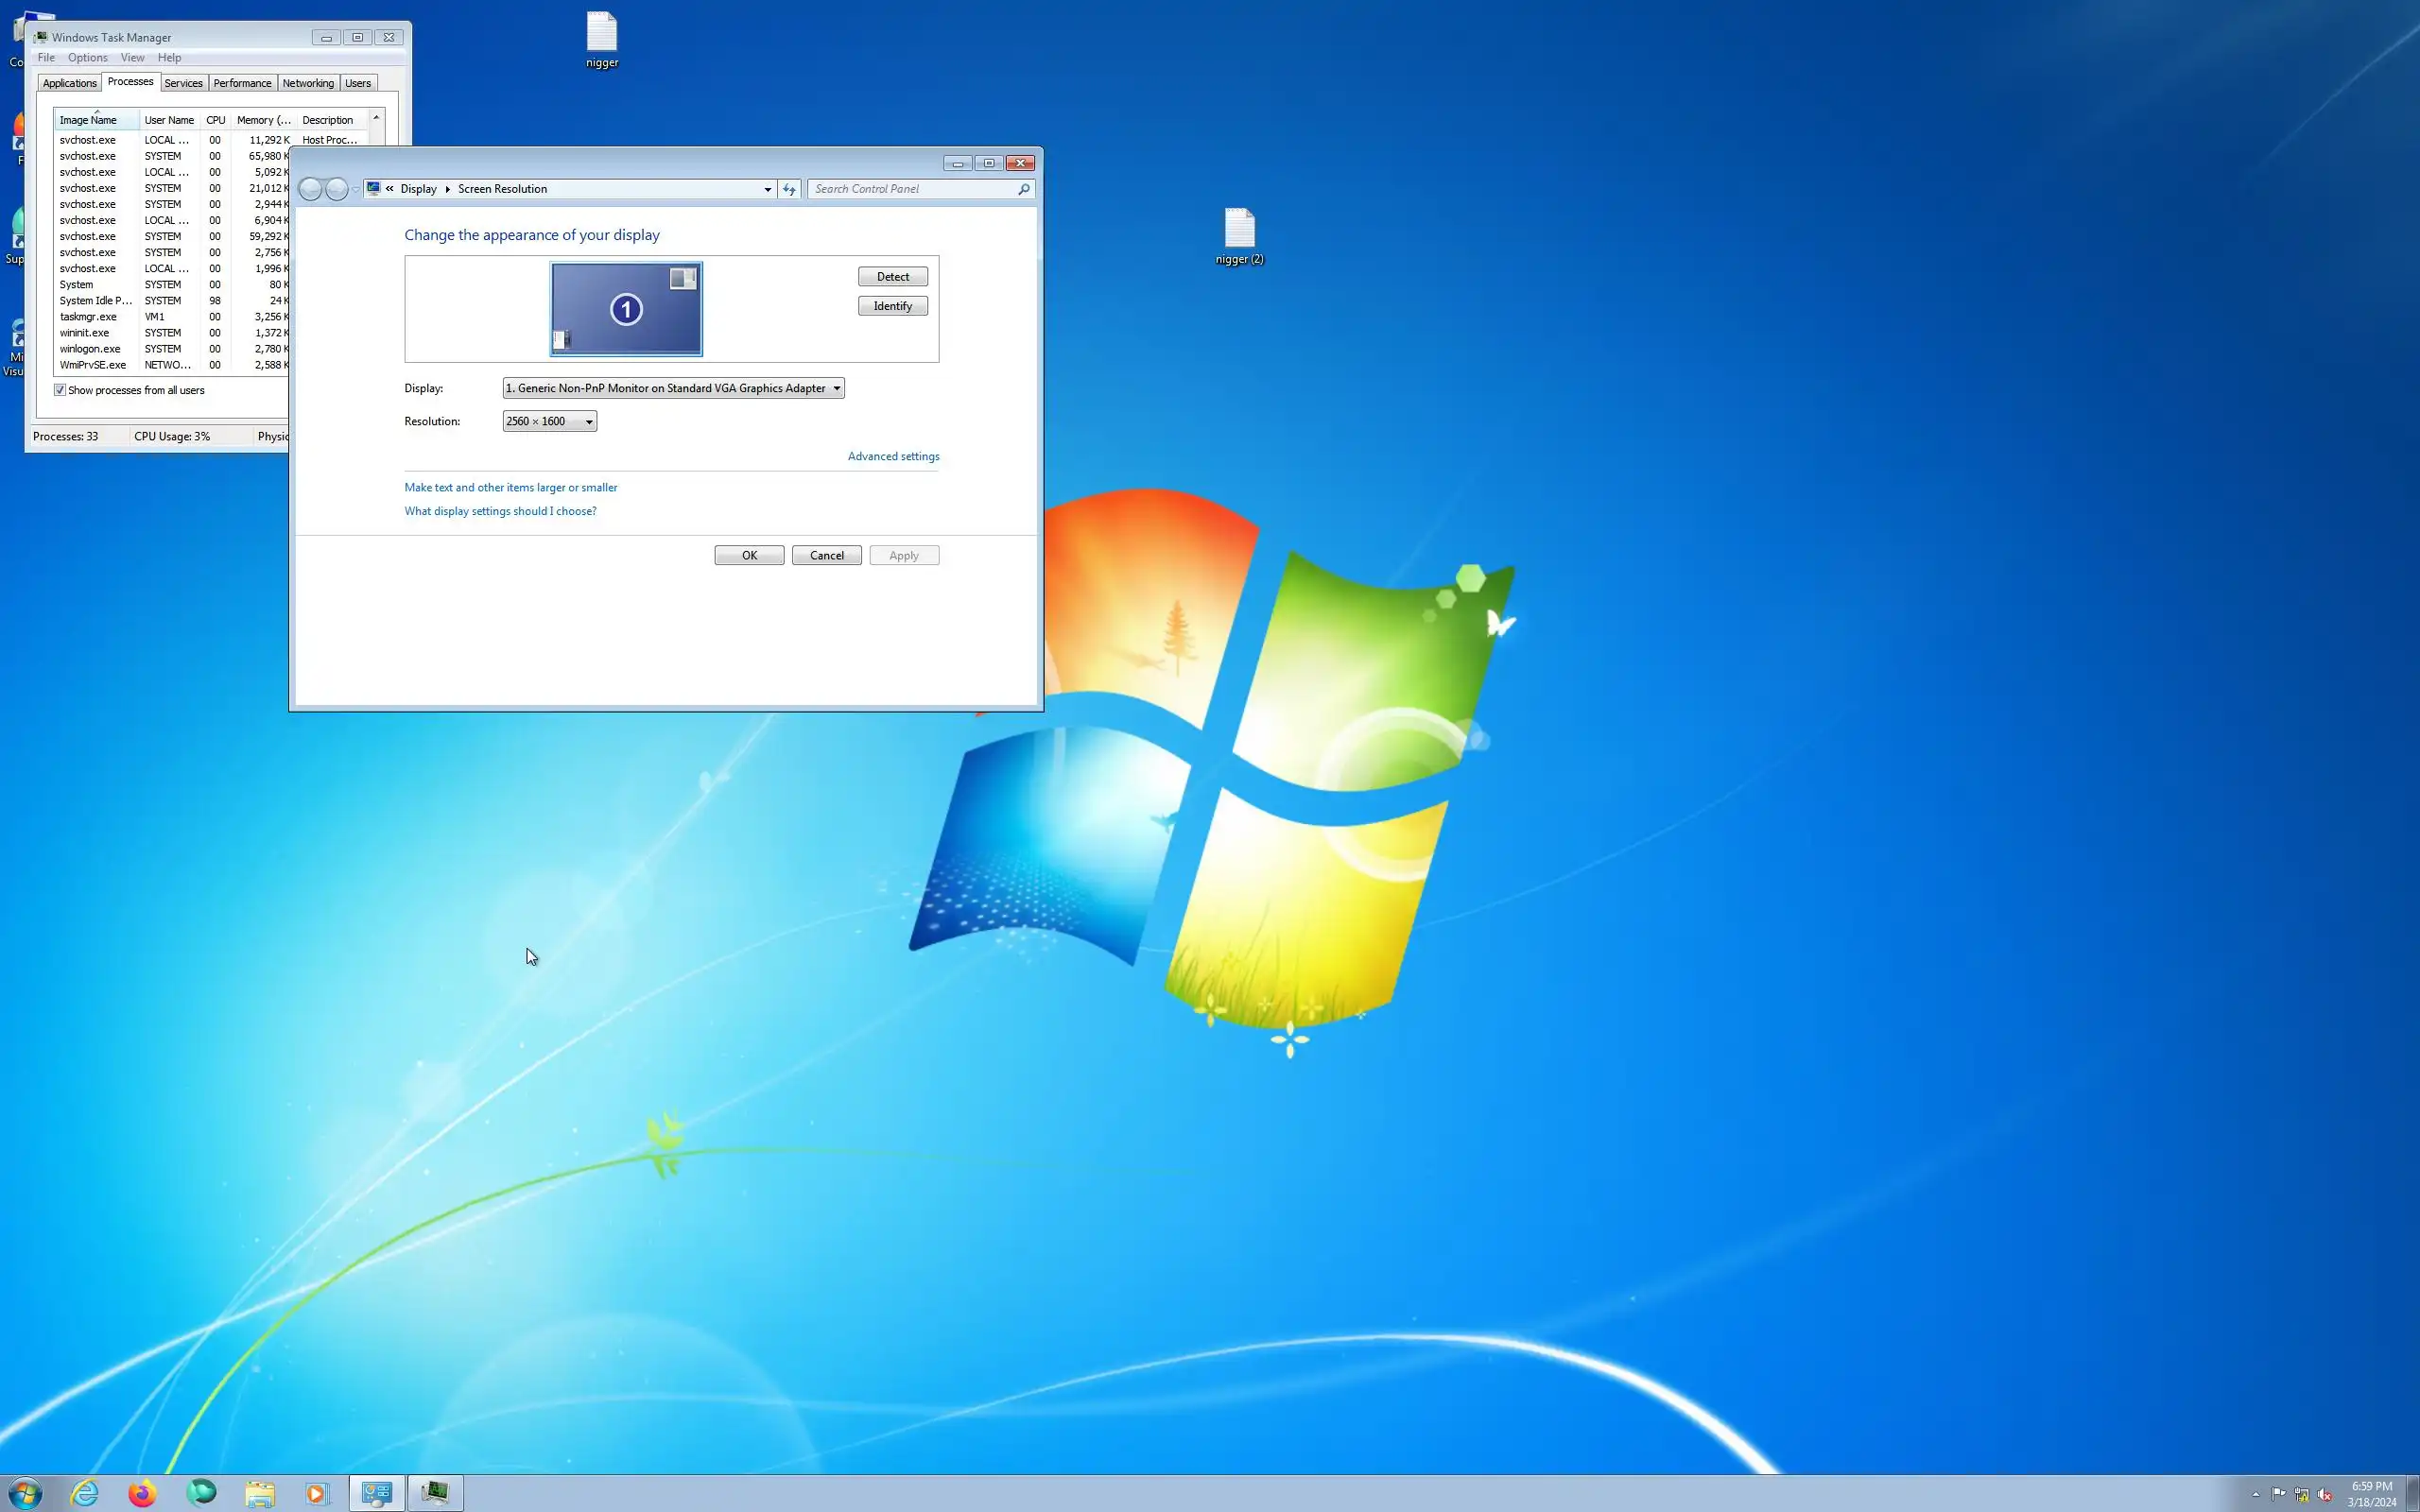
Task: Click the Action Center flag icon
Action: 2279,1494
